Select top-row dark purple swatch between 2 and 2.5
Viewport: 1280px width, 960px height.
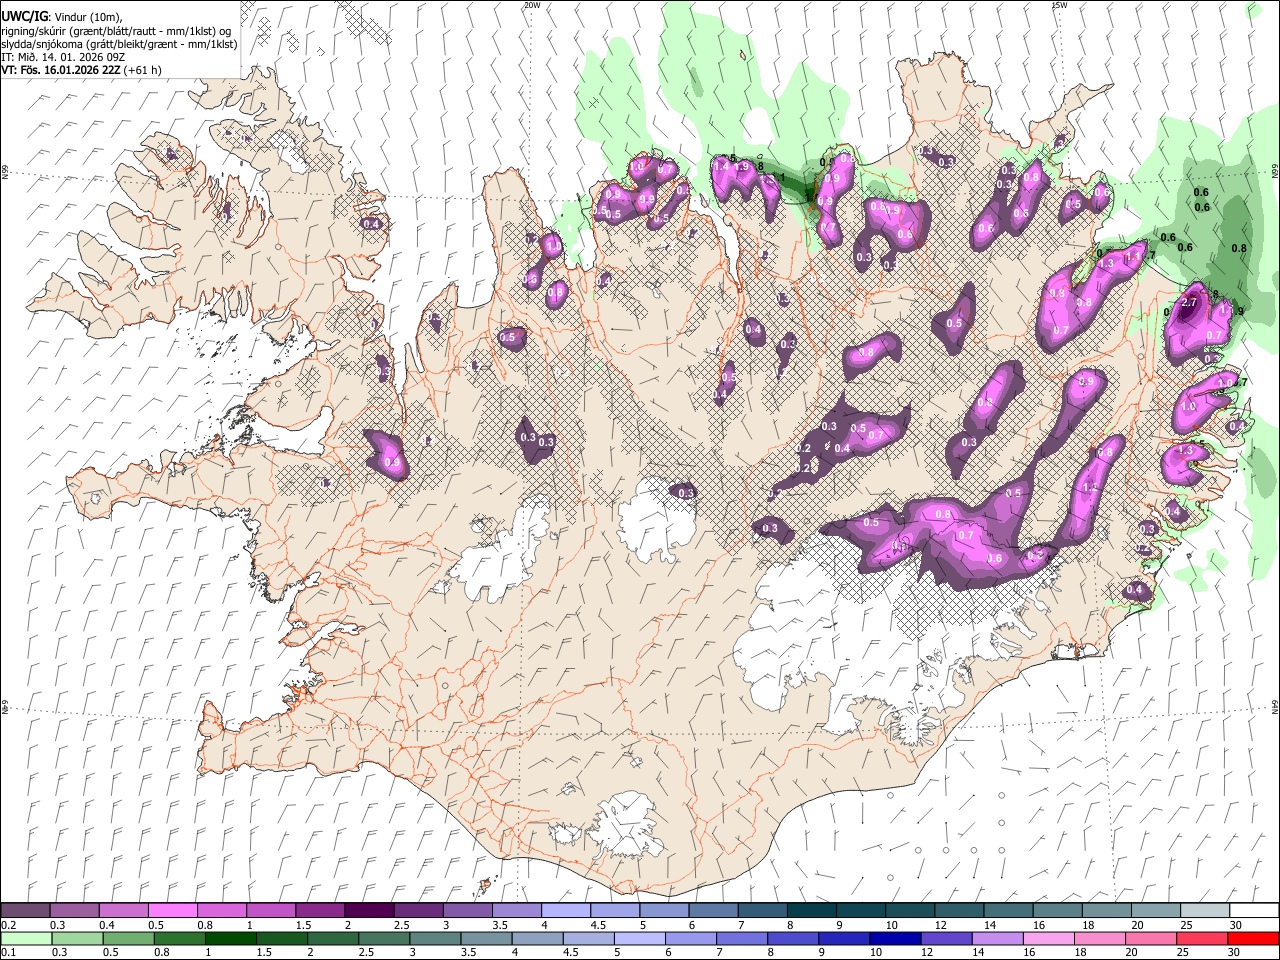pyautogui.click(x=369, y=911)
